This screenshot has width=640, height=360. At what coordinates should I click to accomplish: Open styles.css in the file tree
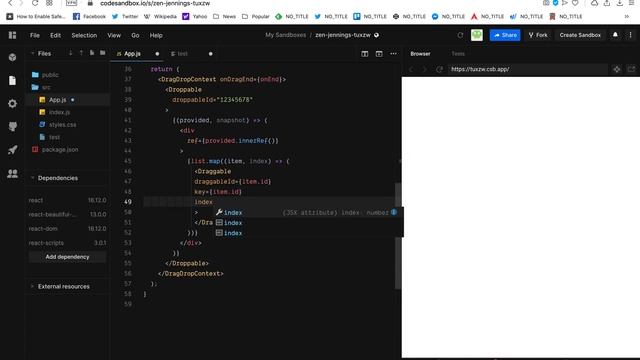[x=62, y=124]
